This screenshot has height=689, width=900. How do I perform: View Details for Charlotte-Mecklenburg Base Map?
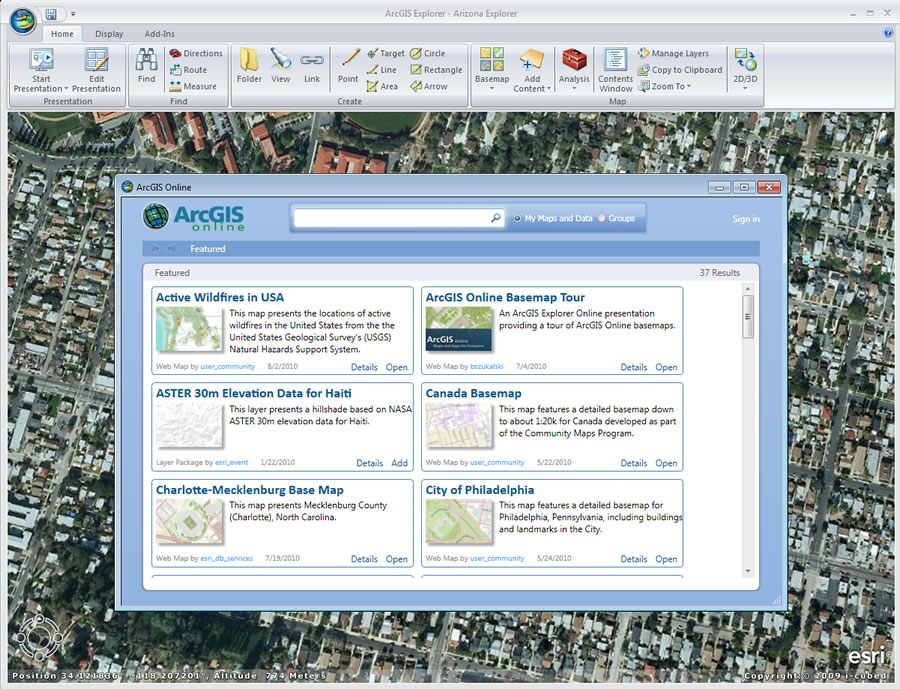[x=364, y=559]
